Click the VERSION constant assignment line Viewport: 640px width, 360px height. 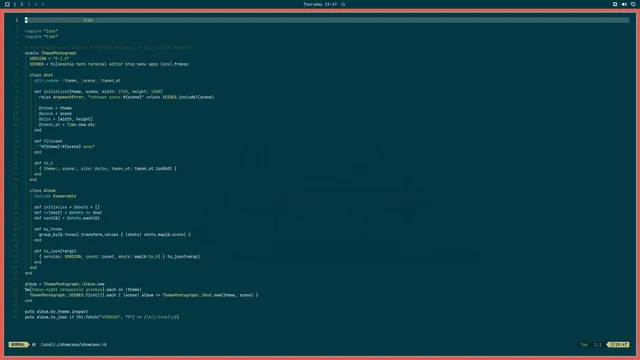click(x=49, y=58)
